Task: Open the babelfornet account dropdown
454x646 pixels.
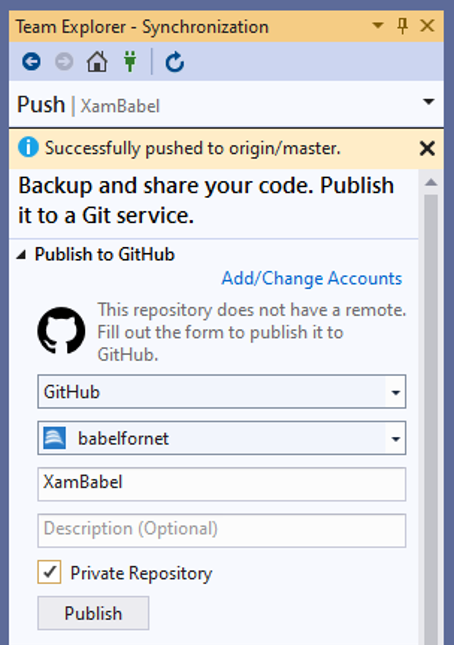Action: click(222, 438)
